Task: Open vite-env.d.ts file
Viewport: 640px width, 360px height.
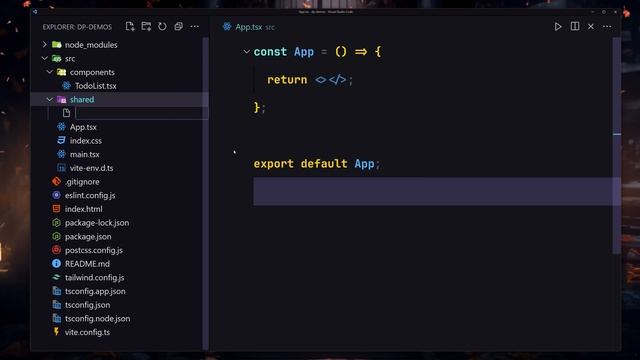Action: (x=91, y=168)
